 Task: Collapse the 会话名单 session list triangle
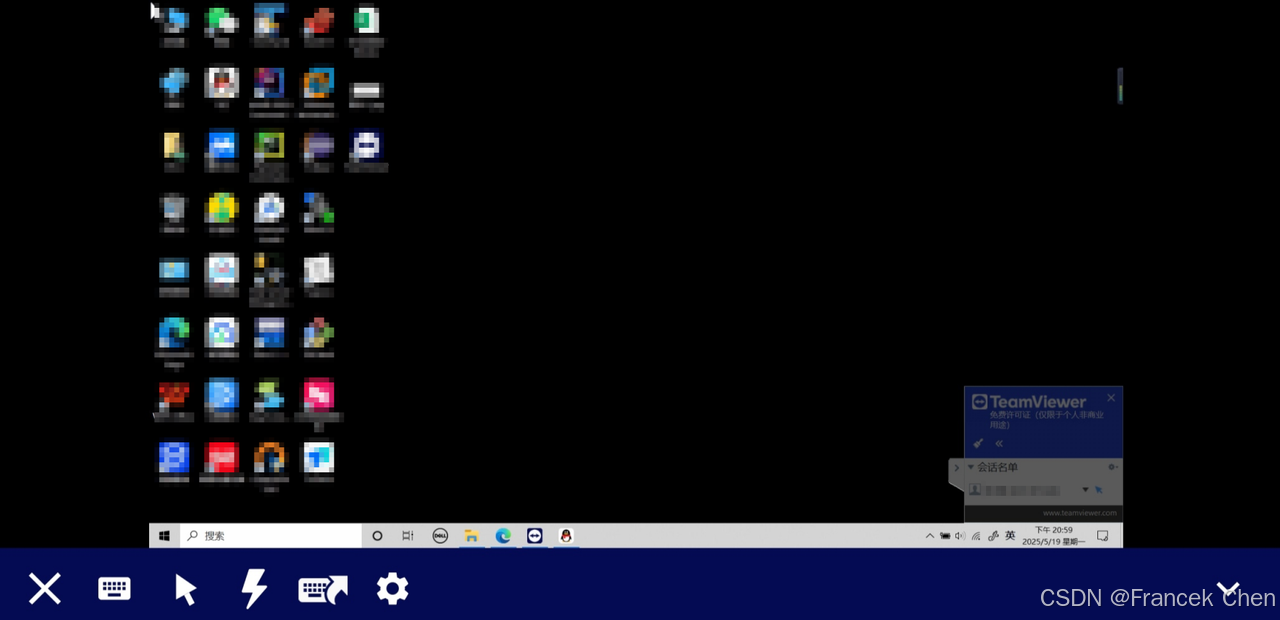(970, 467)
